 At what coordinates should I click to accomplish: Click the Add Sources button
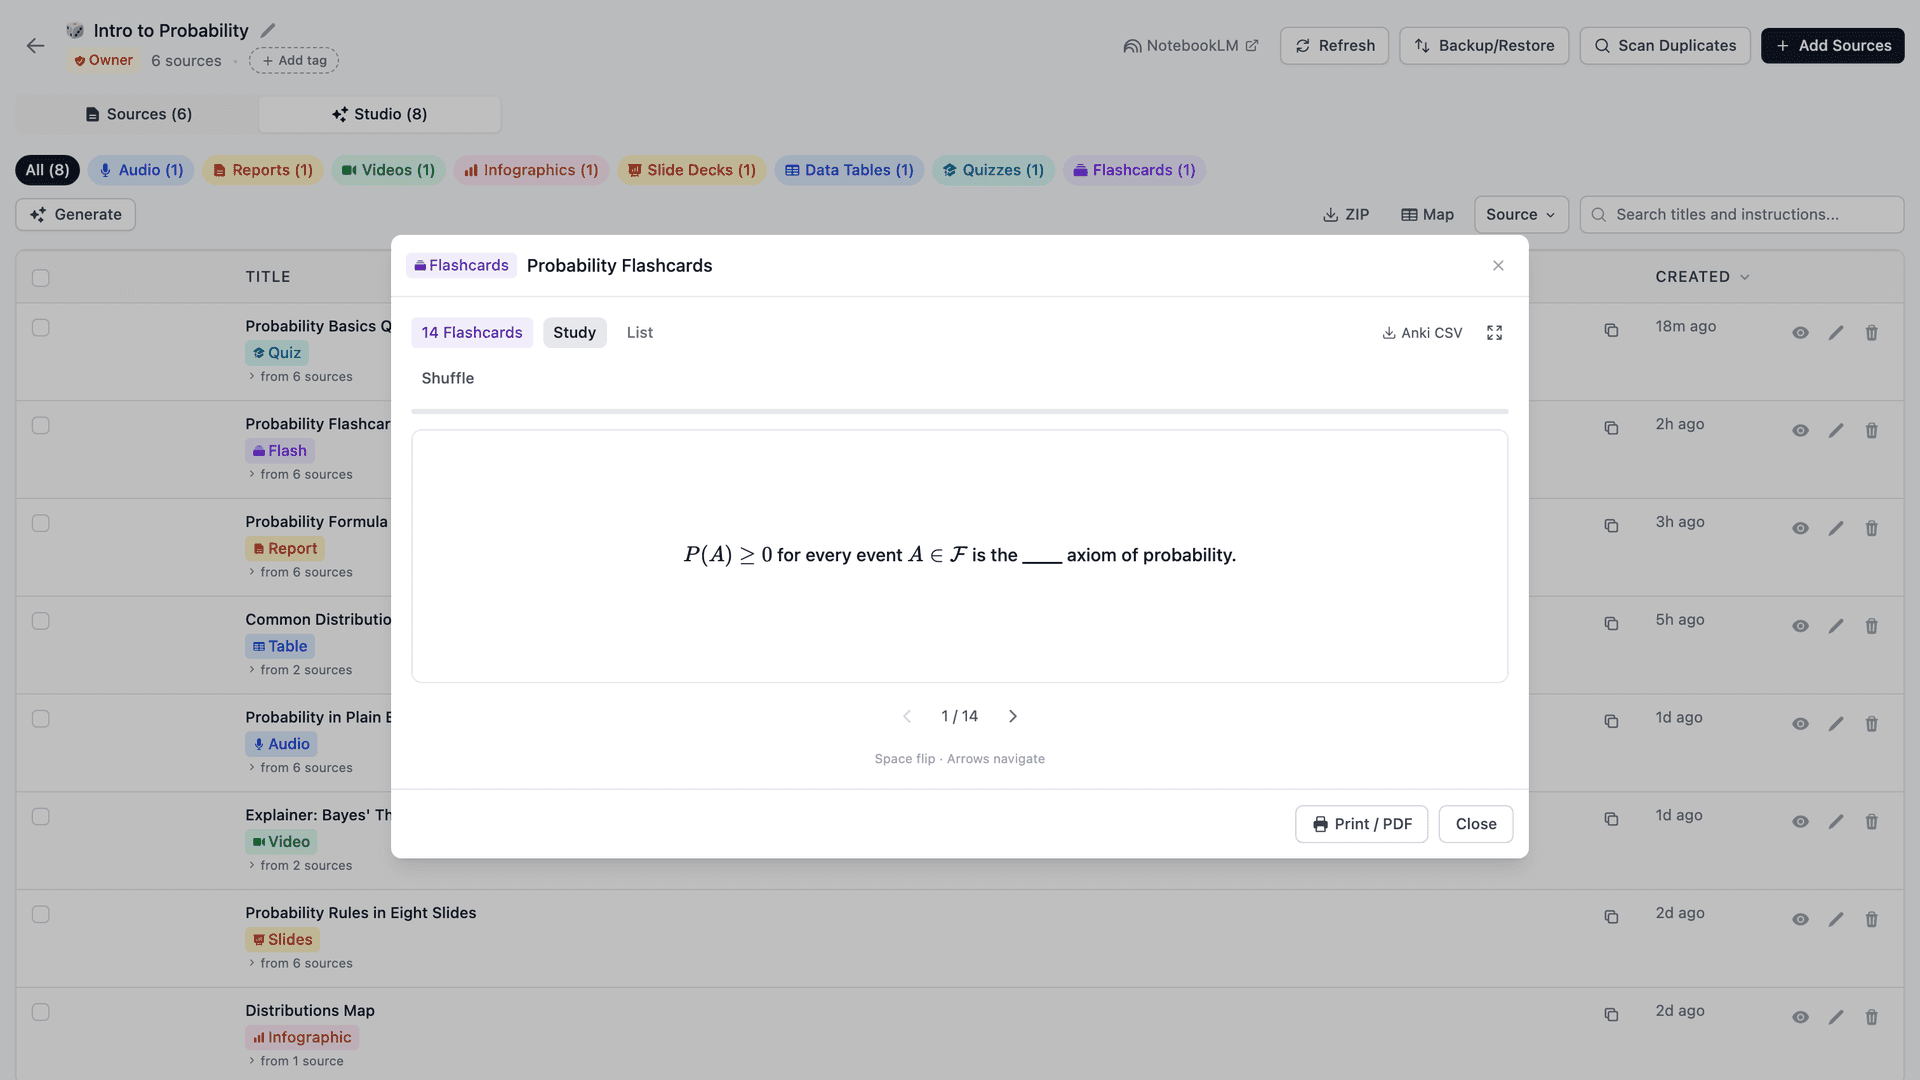[x=1832, y=46]
